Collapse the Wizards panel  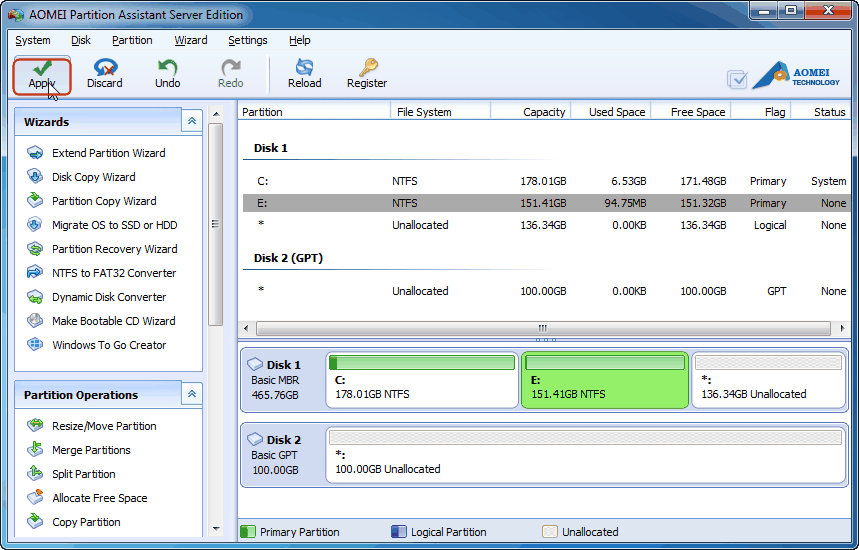coord(192,121)
